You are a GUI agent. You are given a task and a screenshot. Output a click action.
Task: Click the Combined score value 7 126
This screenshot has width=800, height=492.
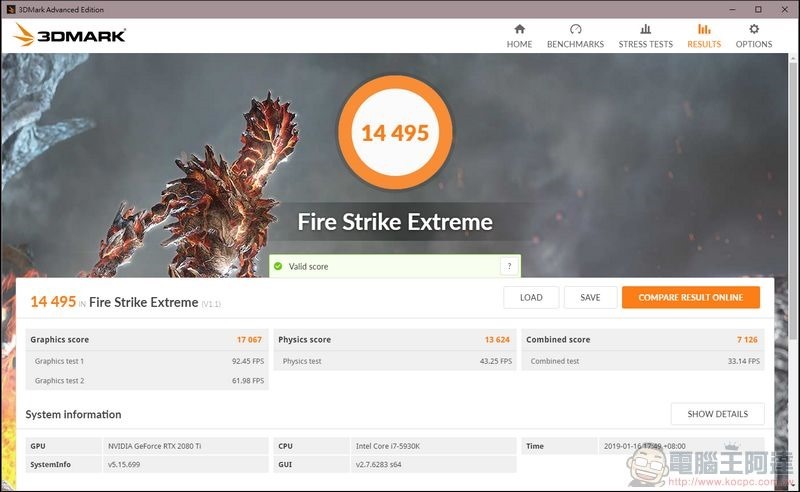click(x=747, y=339)
